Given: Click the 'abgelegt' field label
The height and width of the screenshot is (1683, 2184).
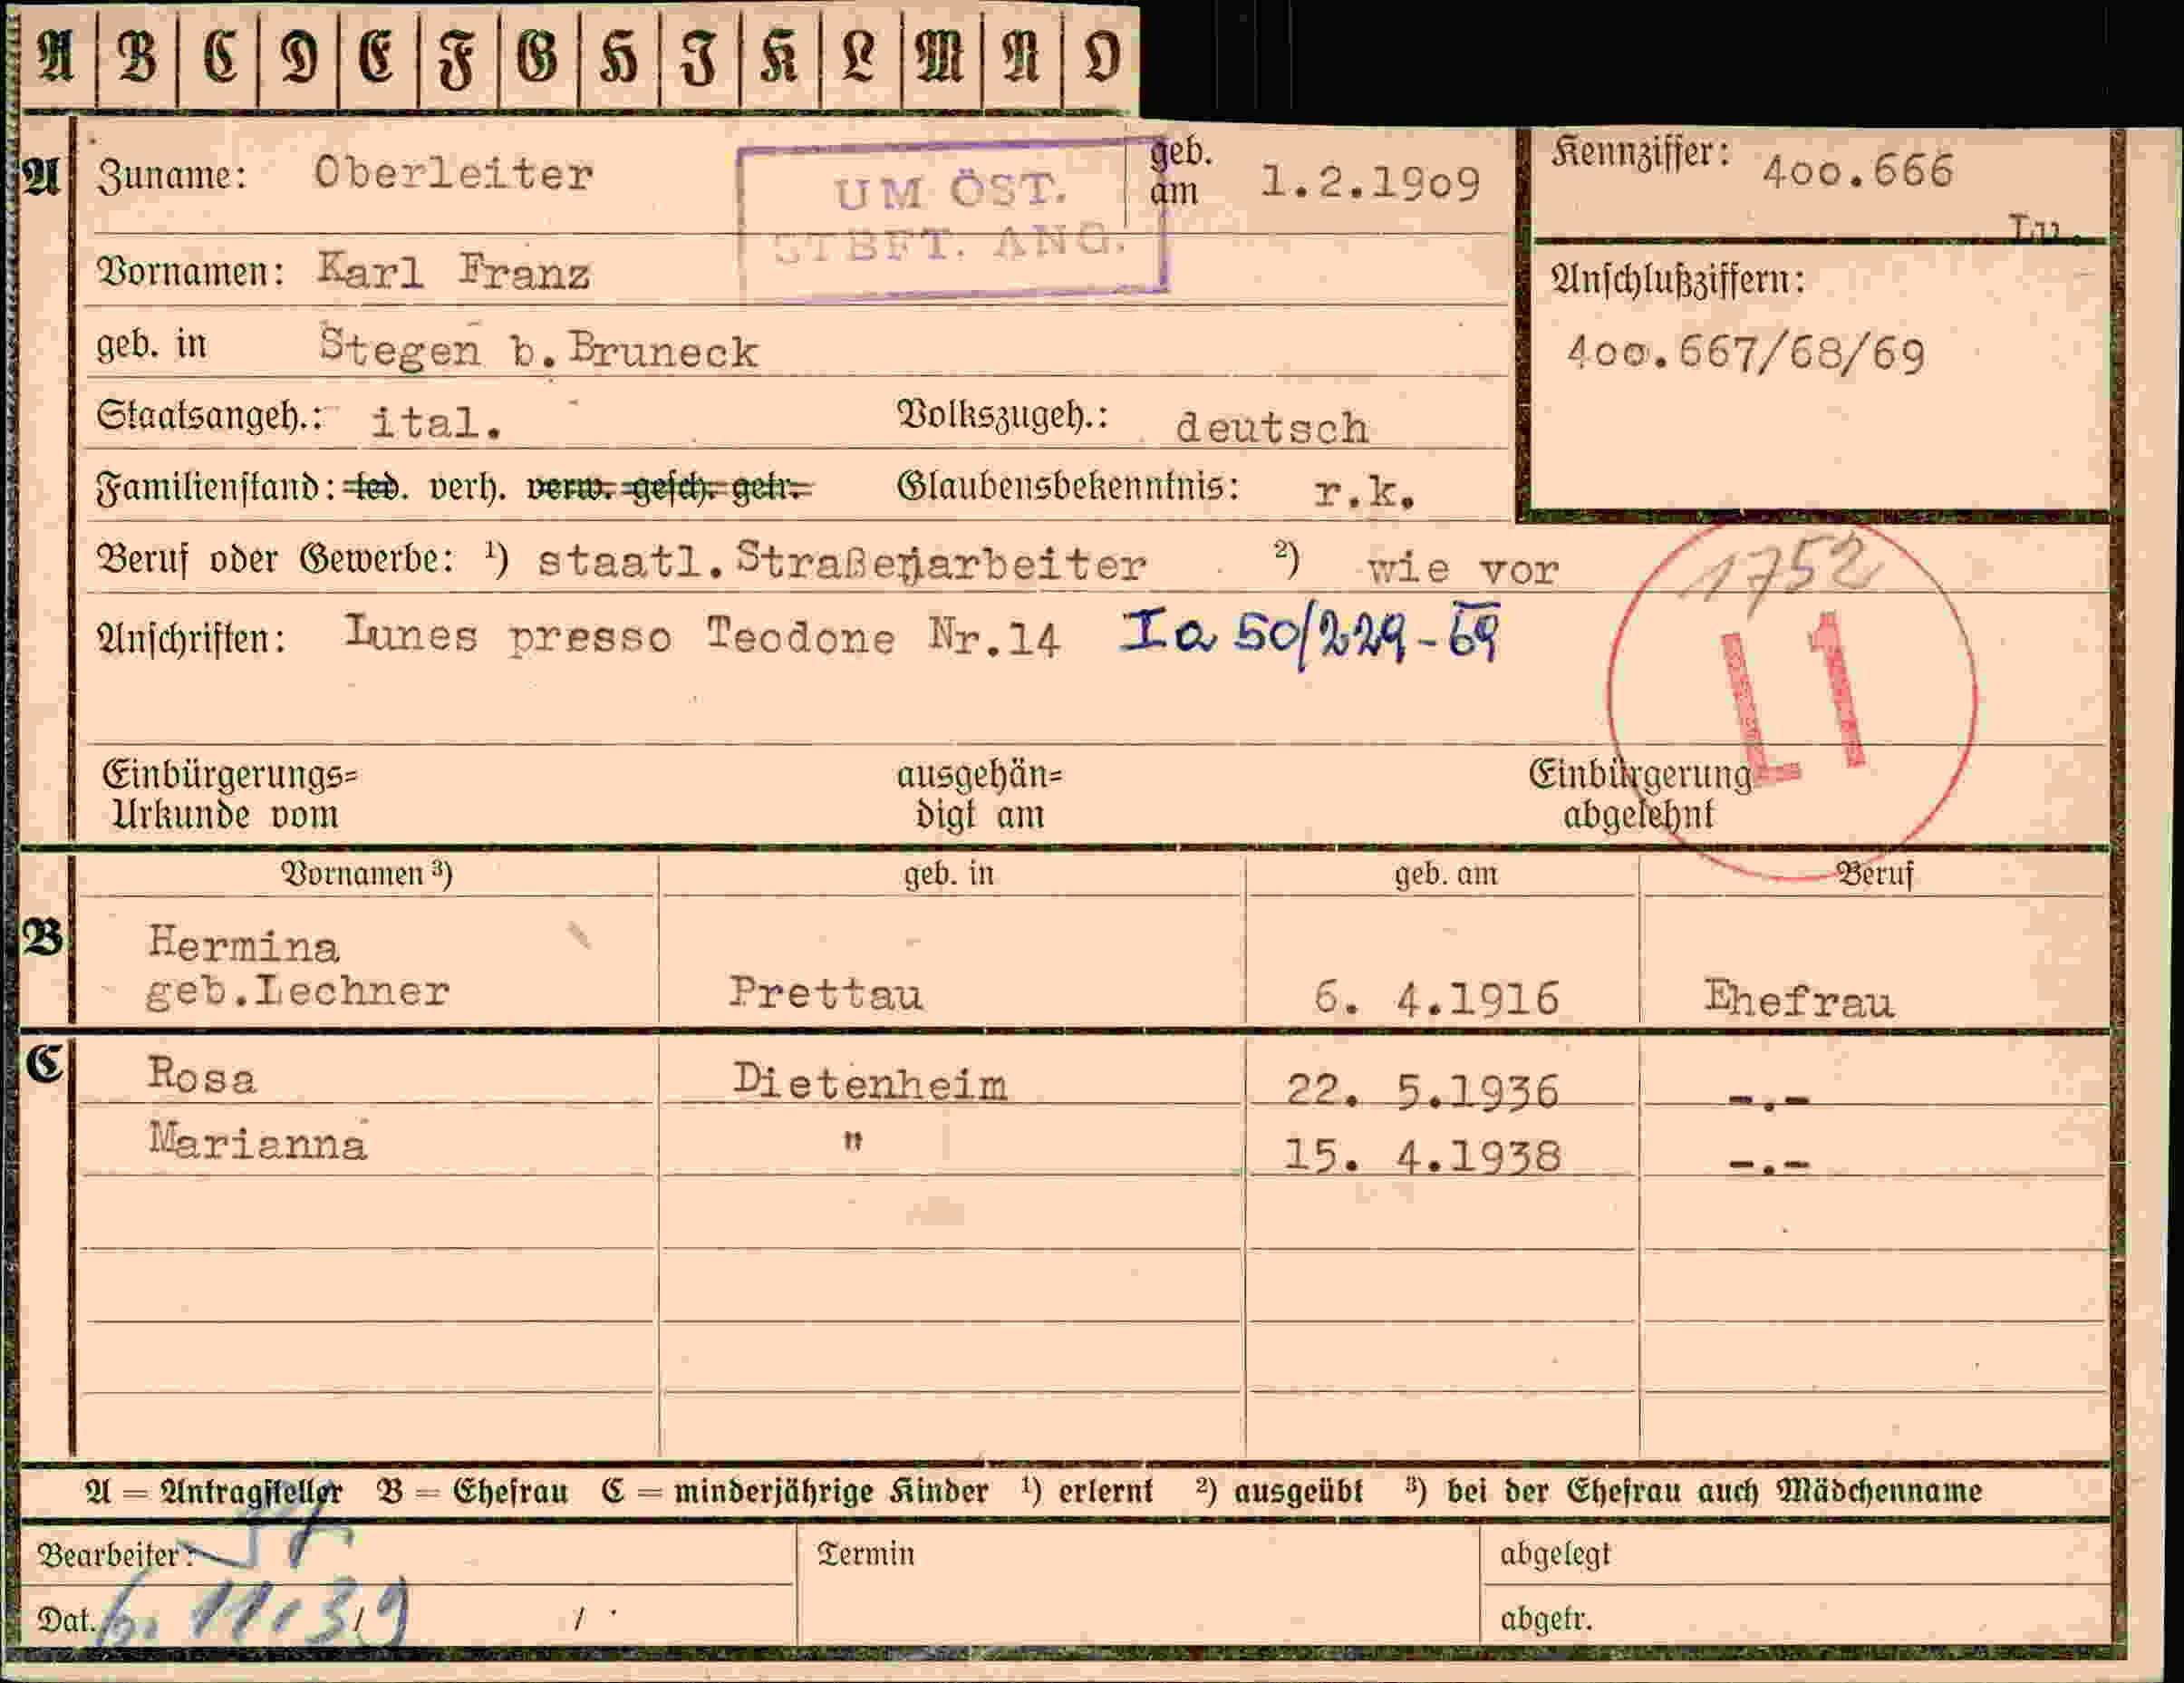Looking at the screenshot, I should [x=1555, y=1554].
